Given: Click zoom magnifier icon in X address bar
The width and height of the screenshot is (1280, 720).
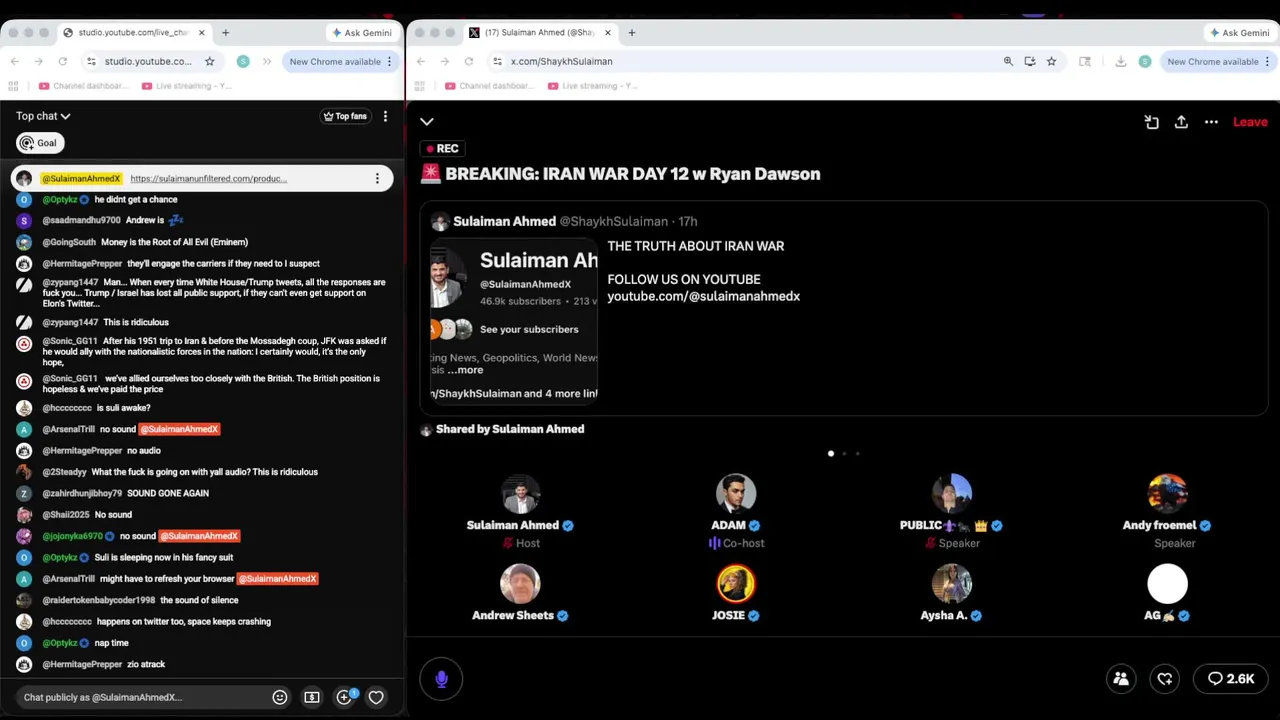Looking at the screenshot, I should tap(1008, 61).
